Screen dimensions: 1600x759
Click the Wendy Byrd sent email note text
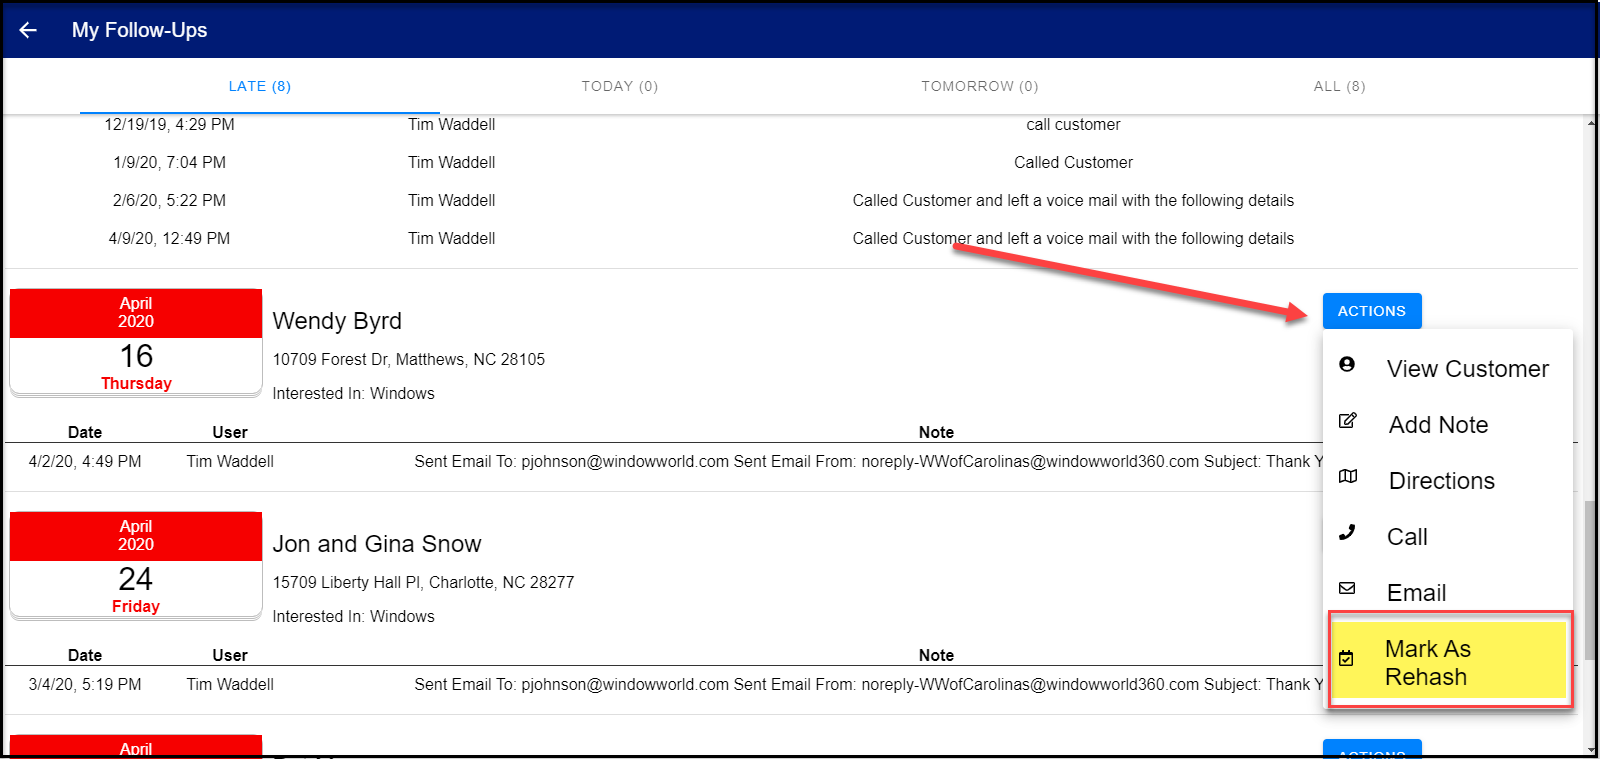coord(868,461)
